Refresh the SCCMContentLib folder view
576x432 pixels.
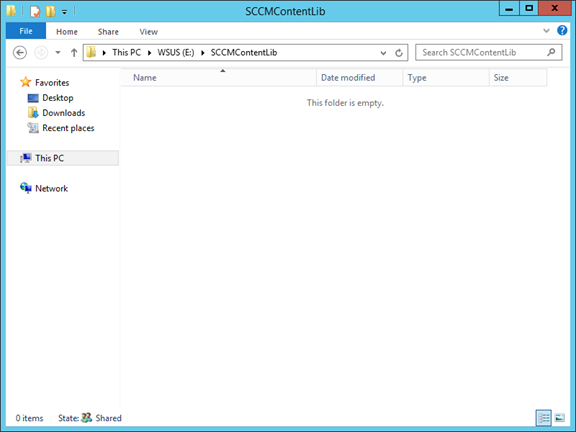(399, 53)
